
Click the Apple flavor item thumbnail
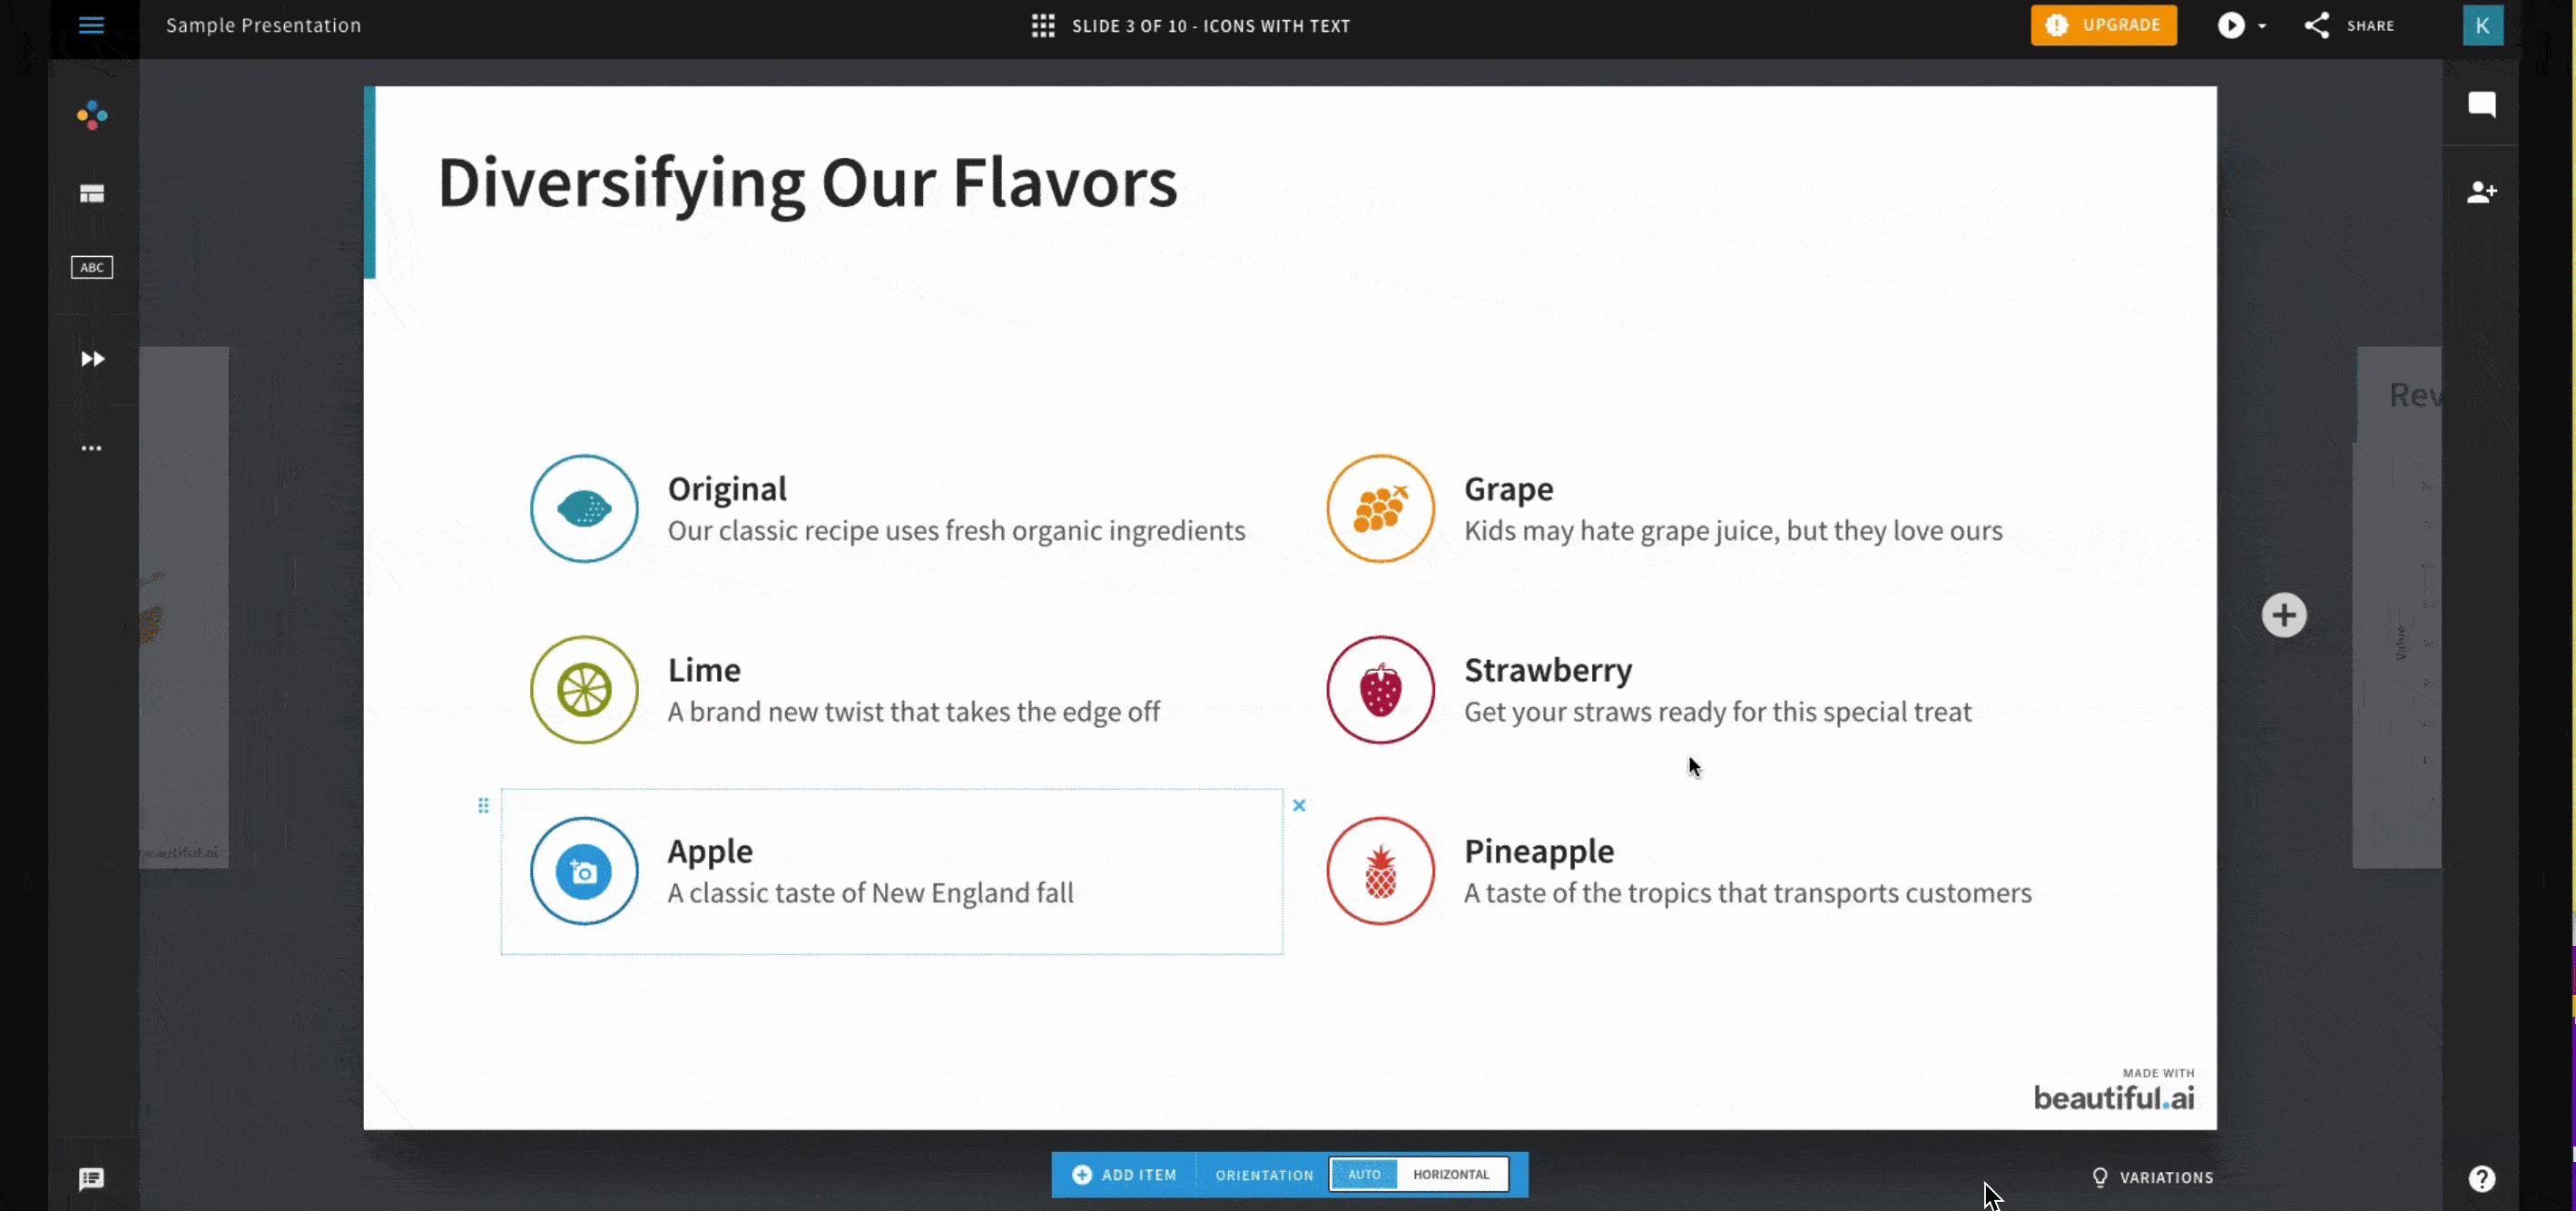pyautogui.click(x=585, y=871)
